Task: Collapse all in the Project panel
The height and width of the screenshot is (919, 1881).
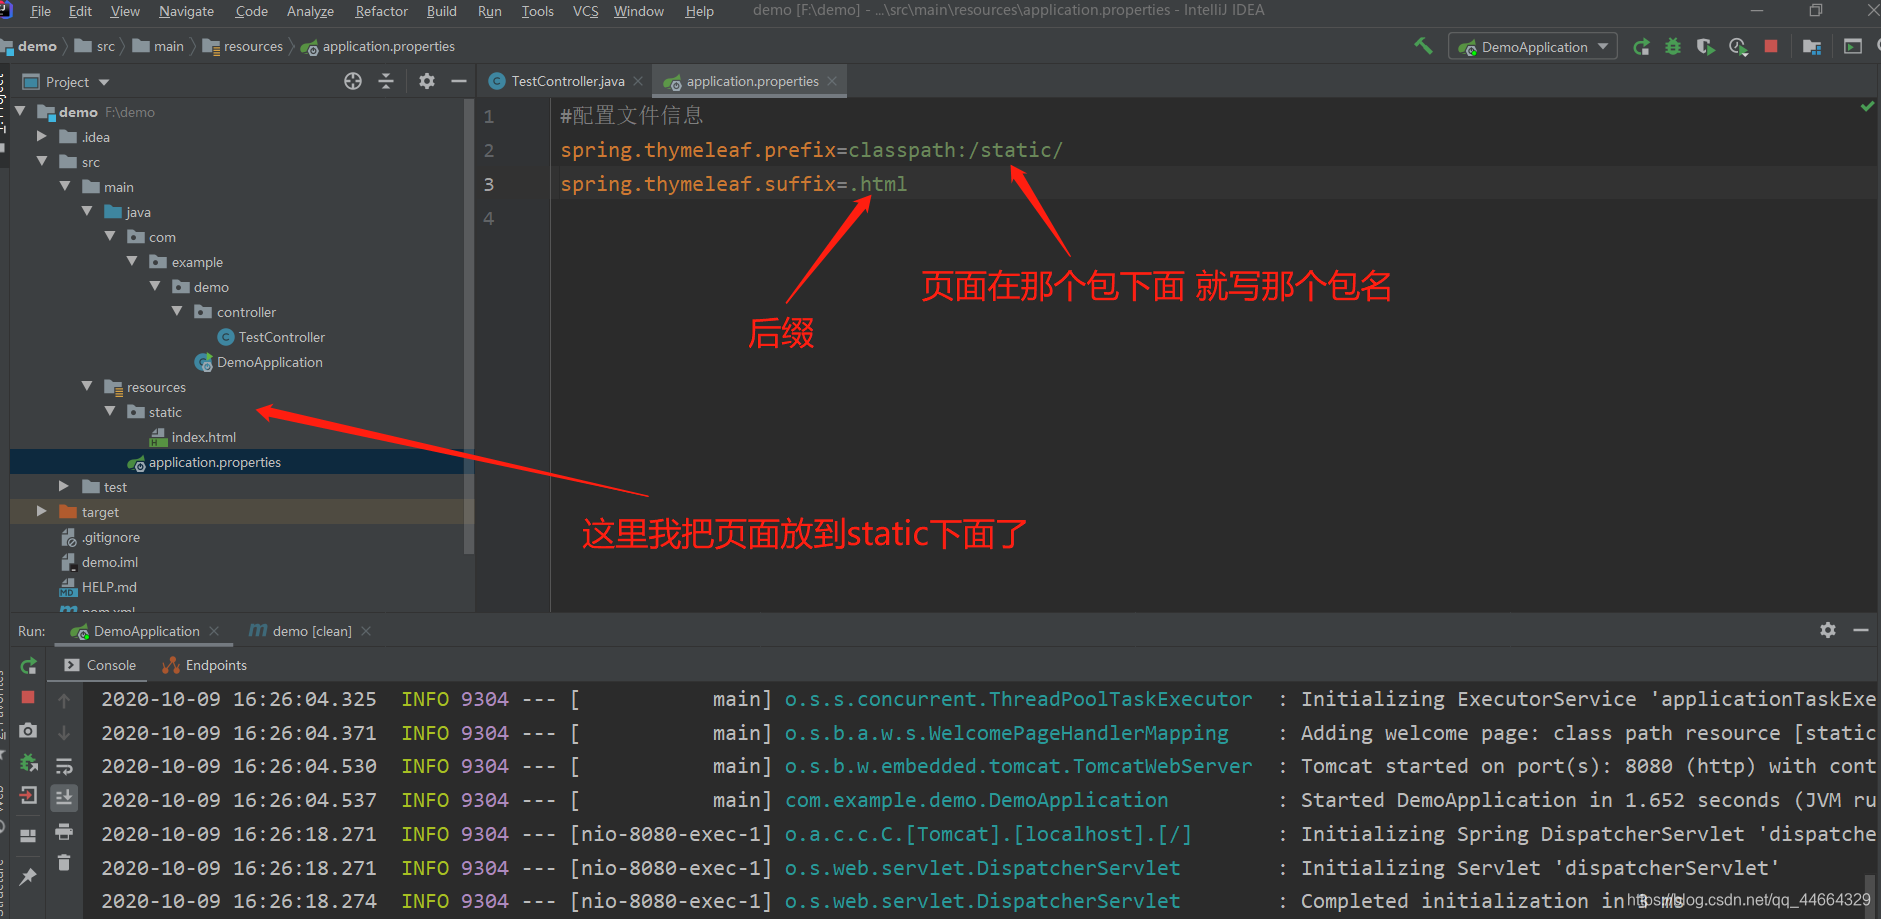Action: (x=387, y=81)
